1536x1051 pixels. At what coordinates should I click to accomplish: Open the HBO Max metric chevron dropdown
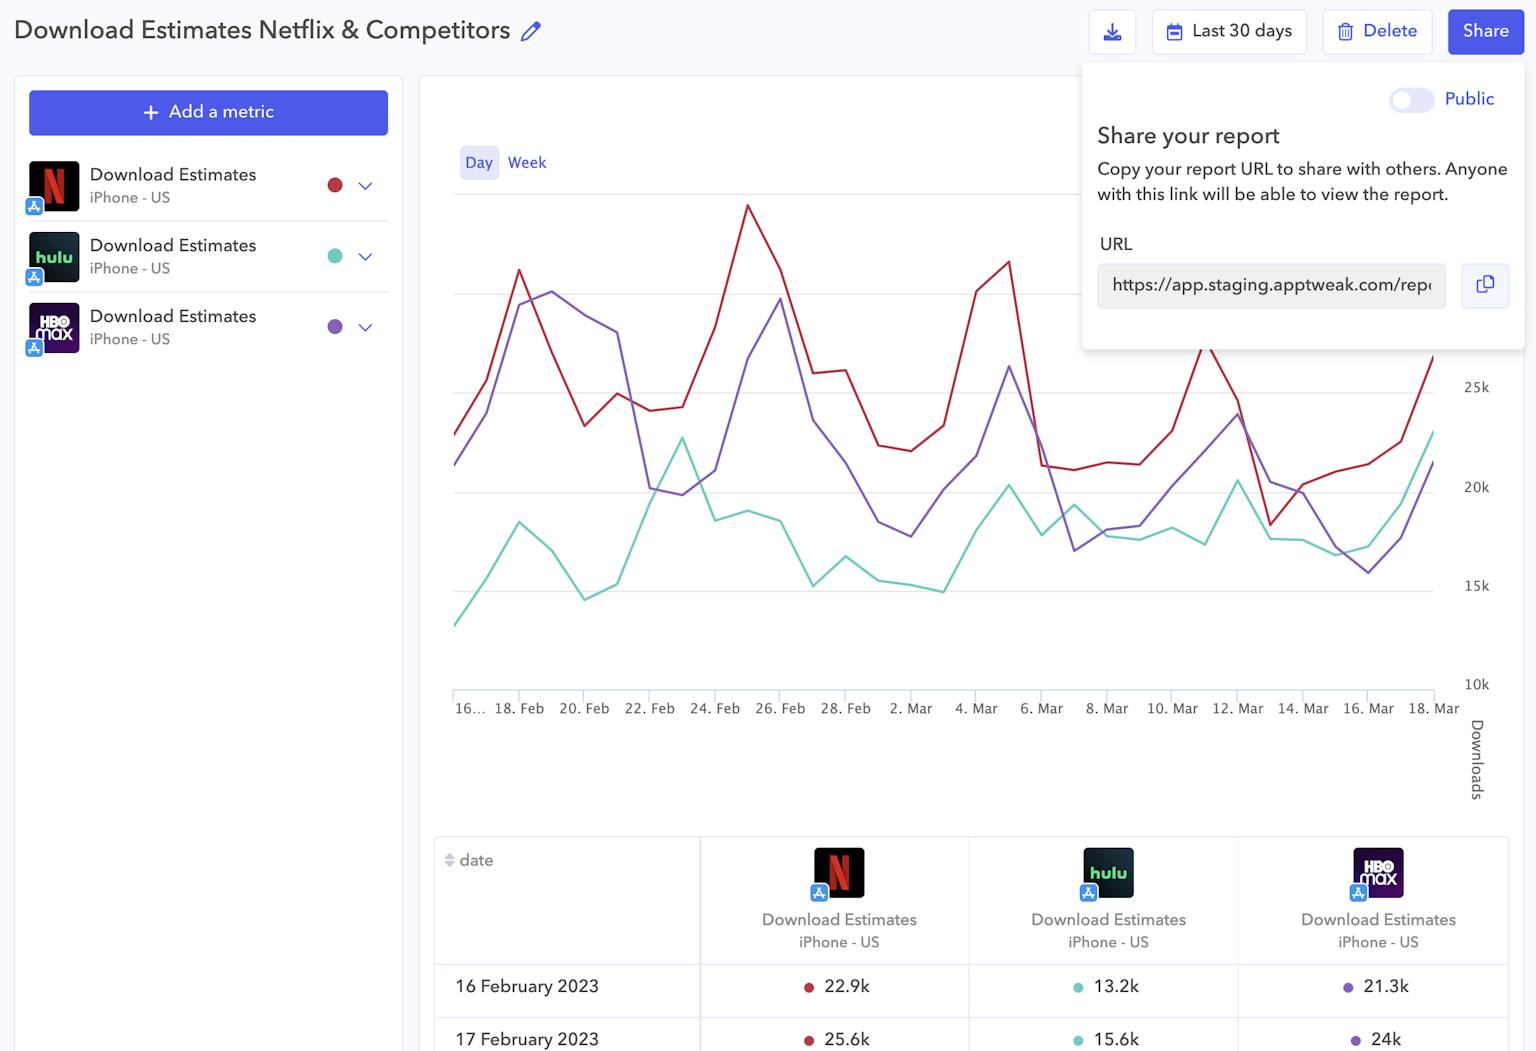[x=365, y=327]
